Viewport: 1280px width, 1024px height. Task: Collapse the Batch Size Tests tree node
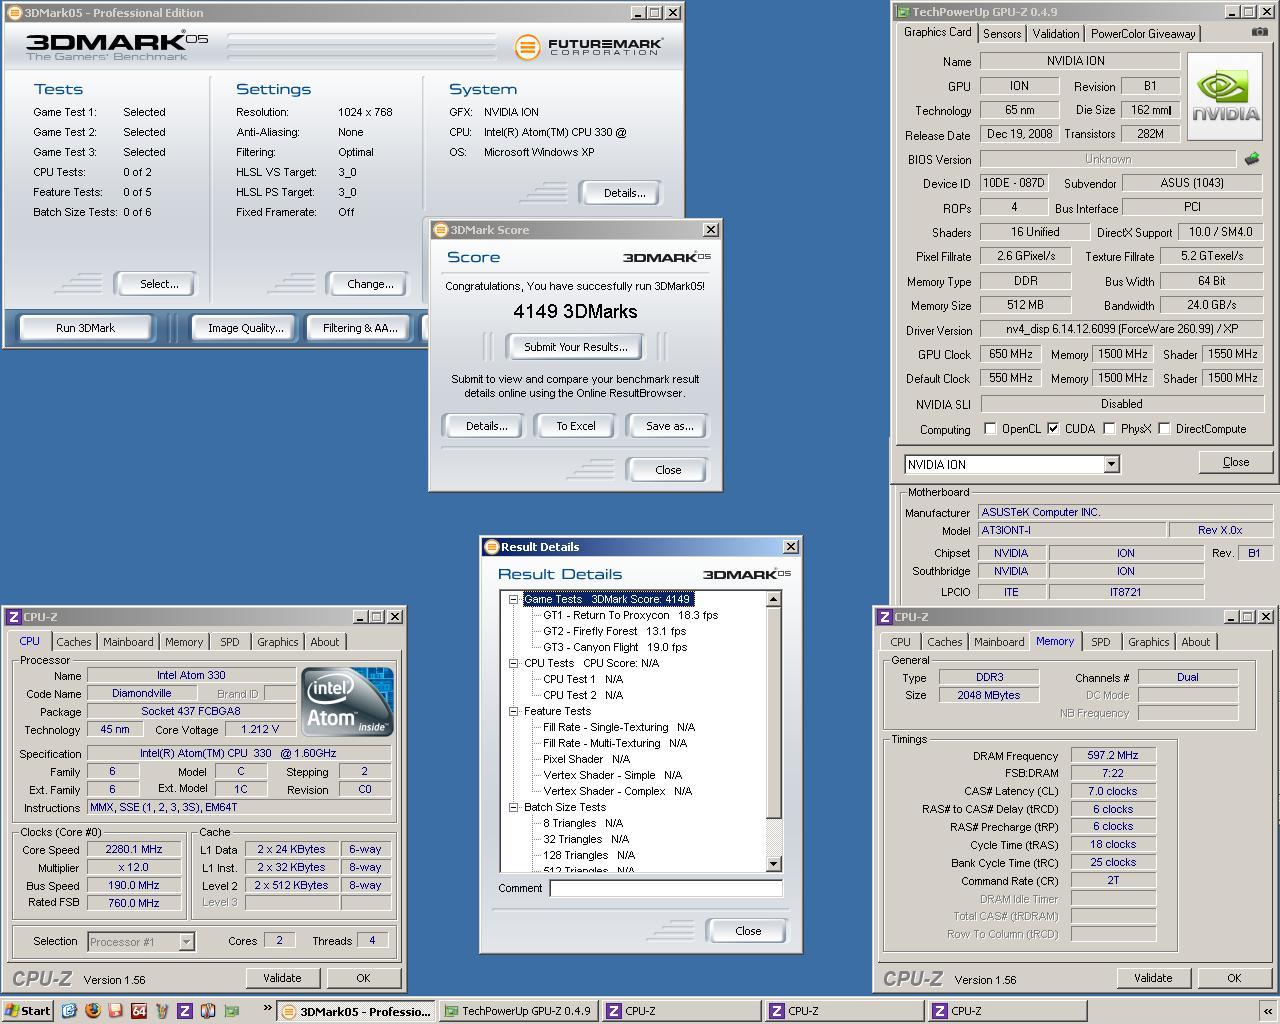coord(513,807)
